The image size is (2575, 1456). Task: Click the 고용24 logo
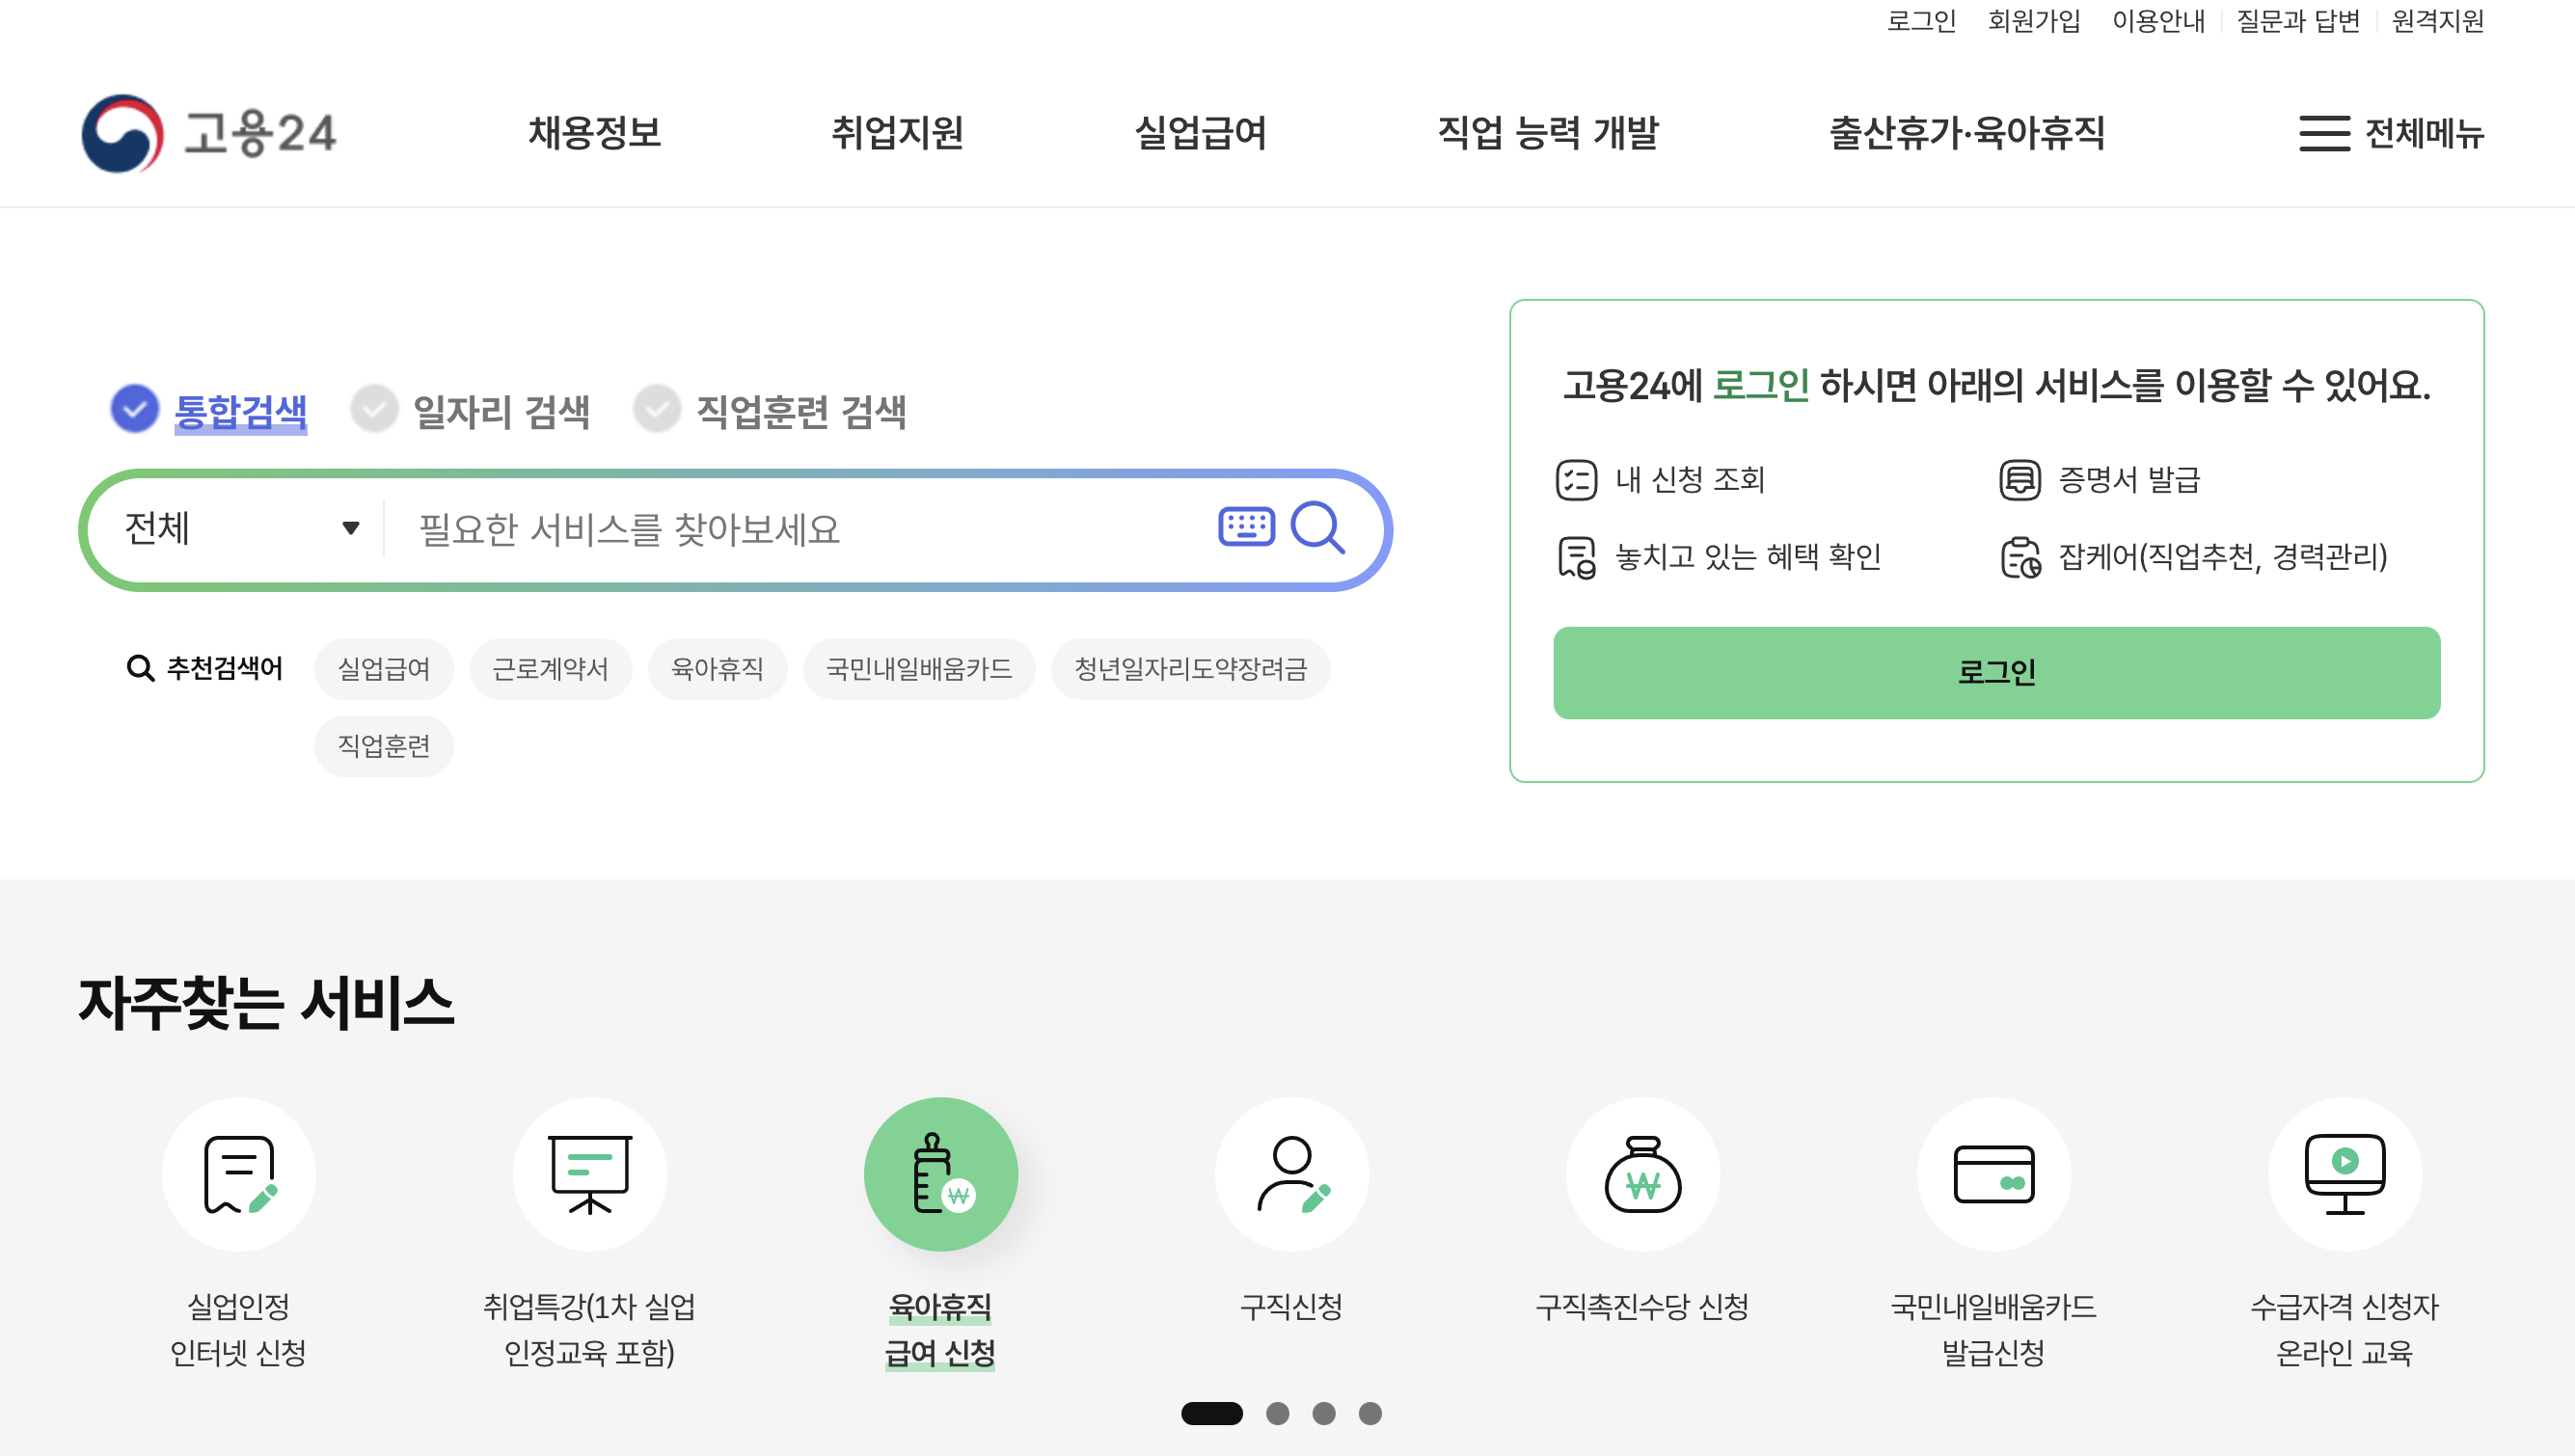209,133
